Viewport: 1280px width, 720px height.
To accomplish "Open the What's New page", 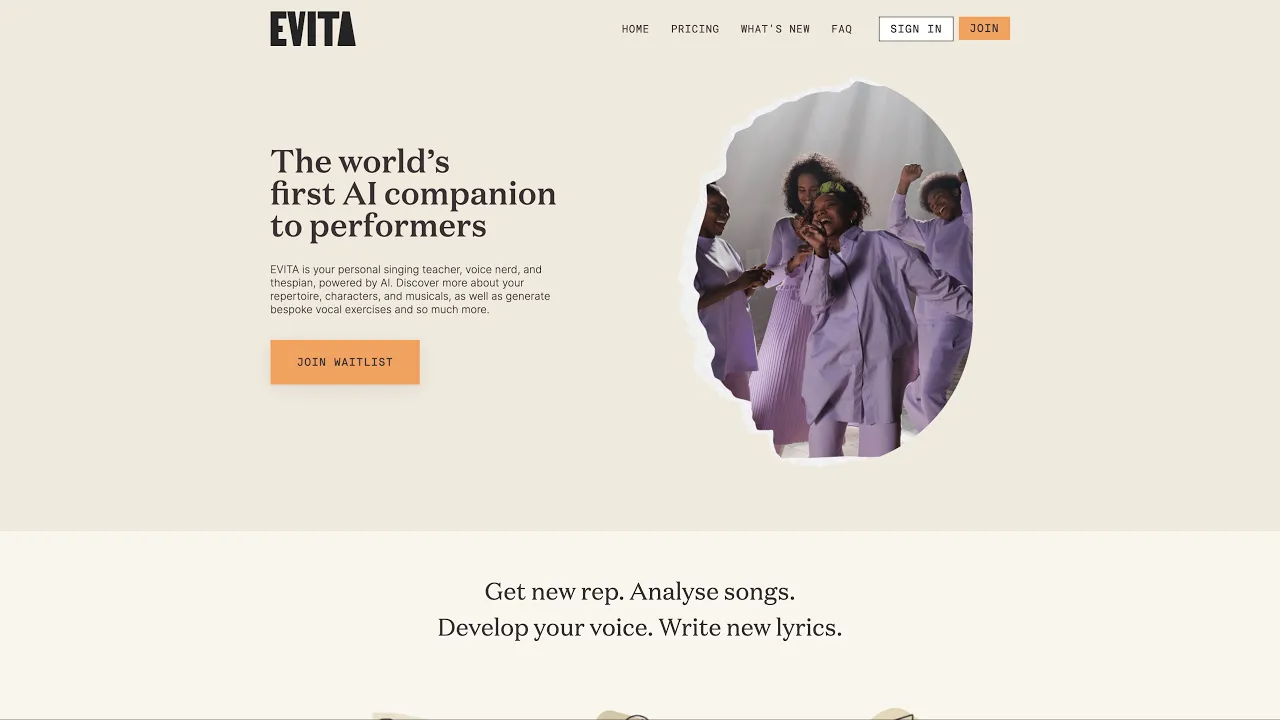I will tap(775, 29).
